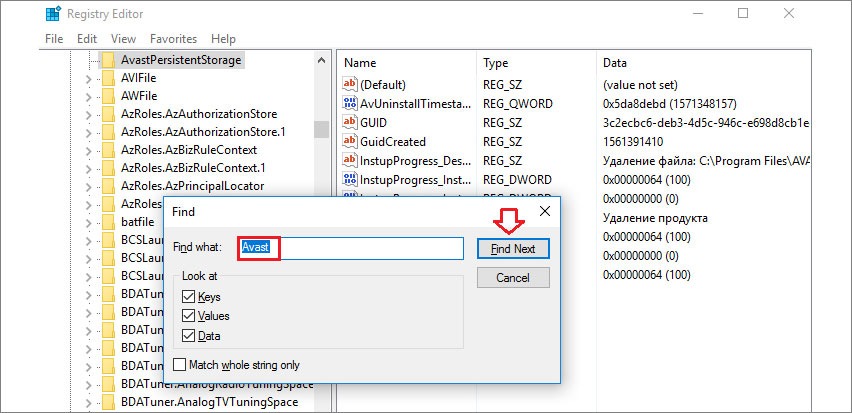Open the Edit menu
This screenshot has height=413, width=852.
point(87,39)
